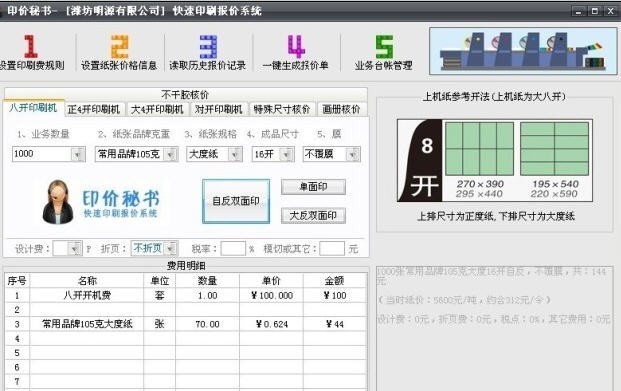Click the 自反双面印 button
This screenshot has height=391, width=621.
[236, 201]
